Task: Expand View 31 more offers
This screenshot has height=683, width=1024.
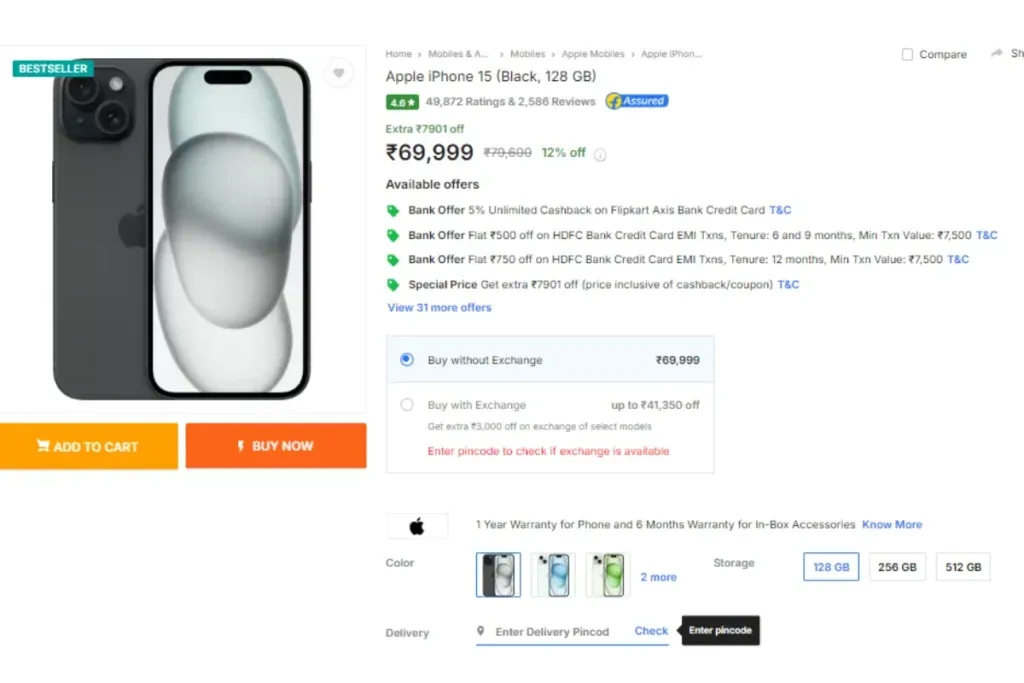Action: click(439, 308)
